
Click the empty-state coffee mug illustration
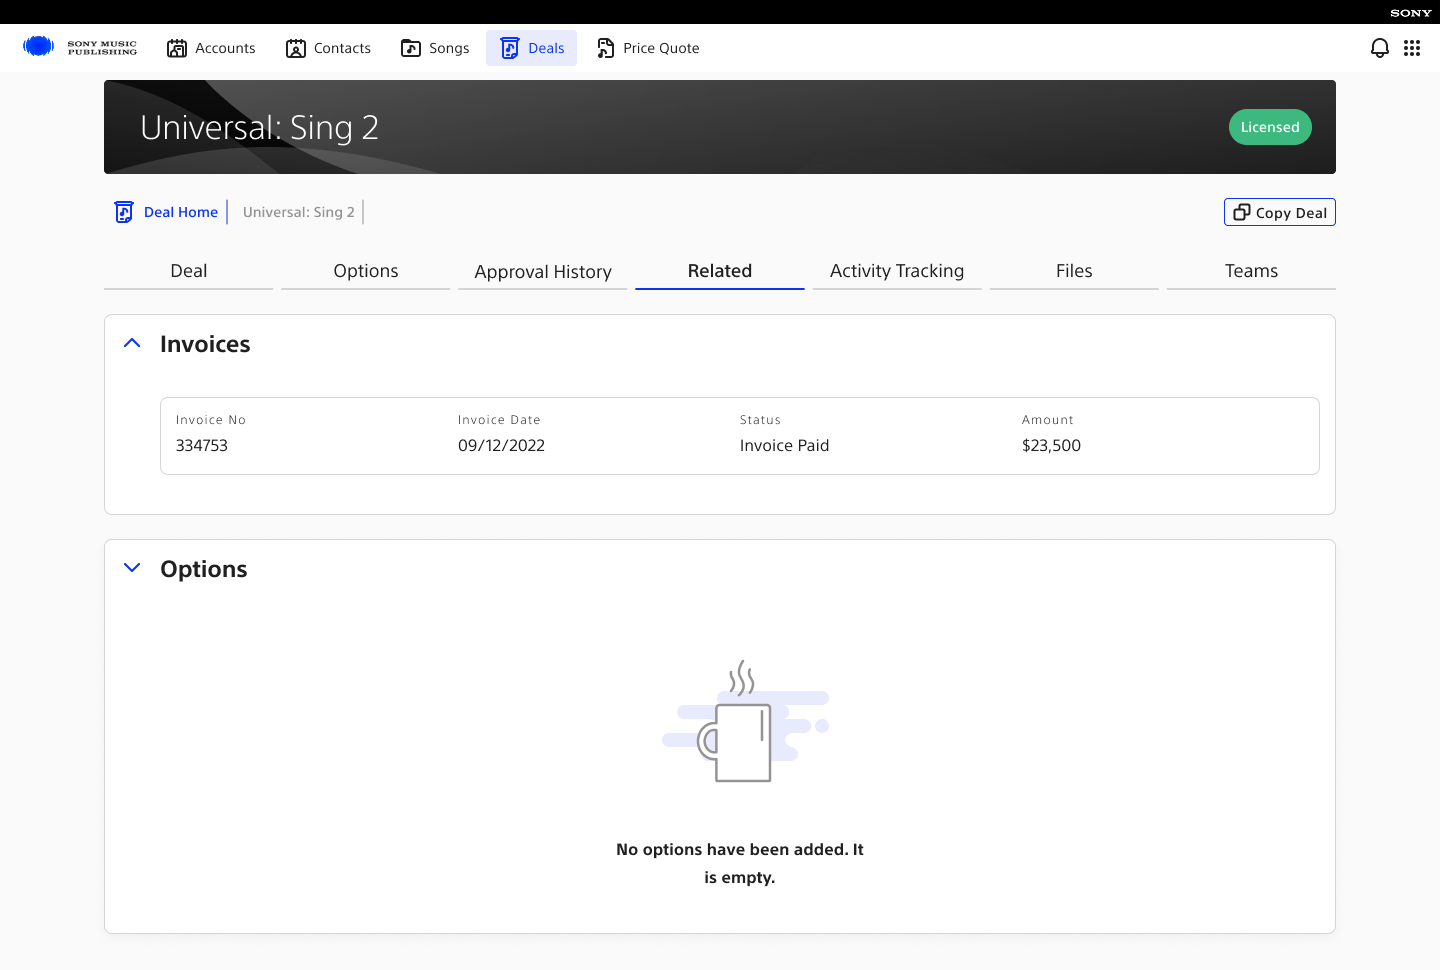(x=745, y=721)
